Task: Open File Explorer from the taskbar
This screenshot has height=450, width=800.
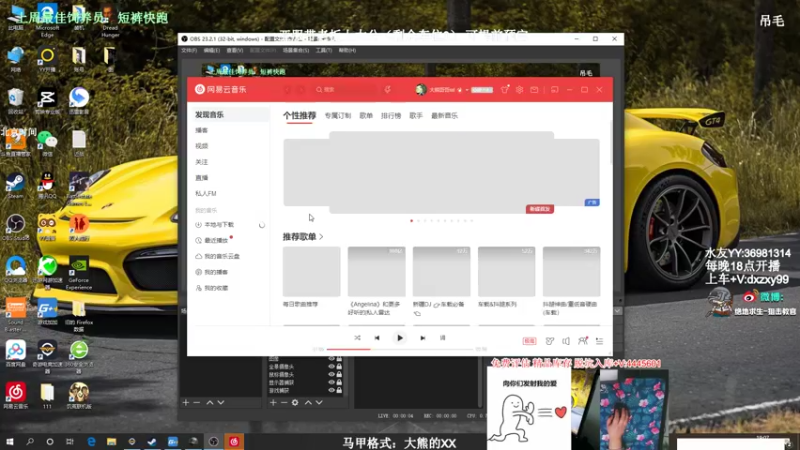Action: (111, 442)
